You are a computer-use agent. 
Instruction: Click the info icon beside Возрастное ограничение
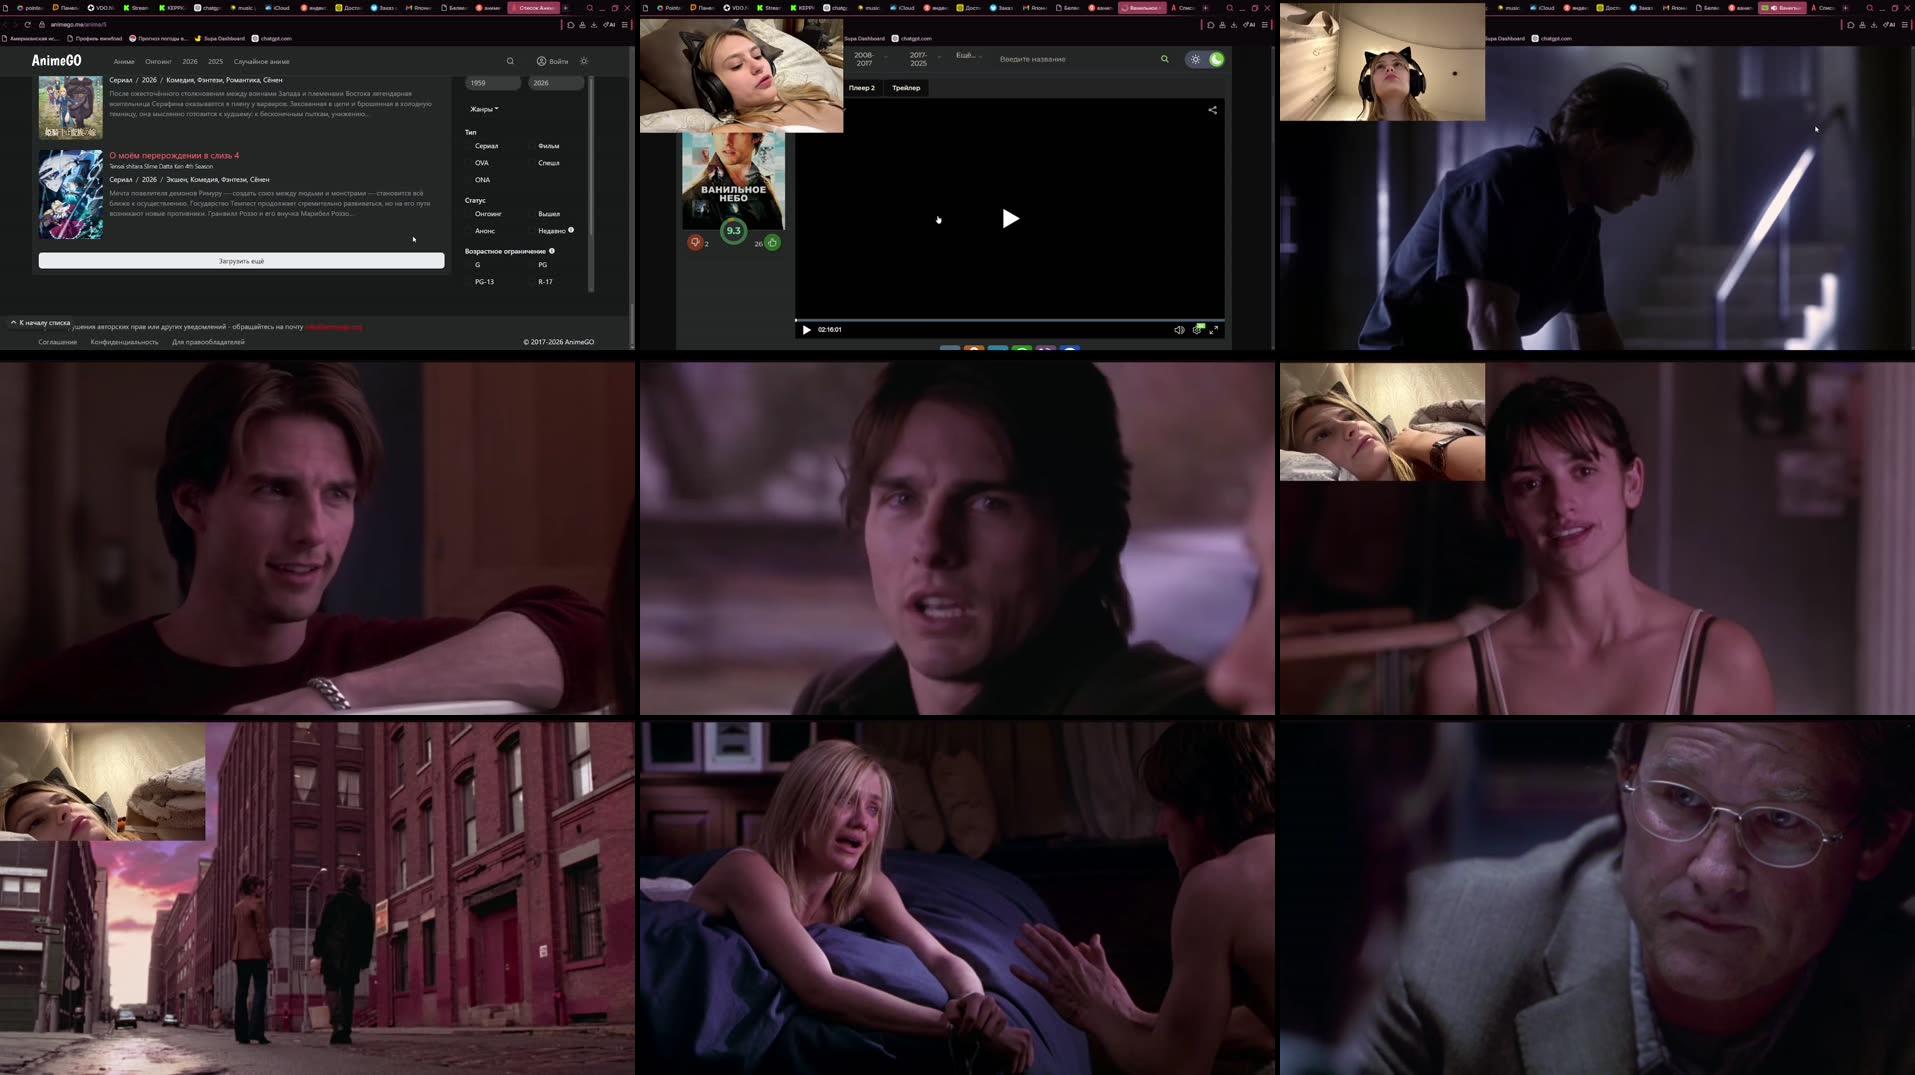[552, 251]
